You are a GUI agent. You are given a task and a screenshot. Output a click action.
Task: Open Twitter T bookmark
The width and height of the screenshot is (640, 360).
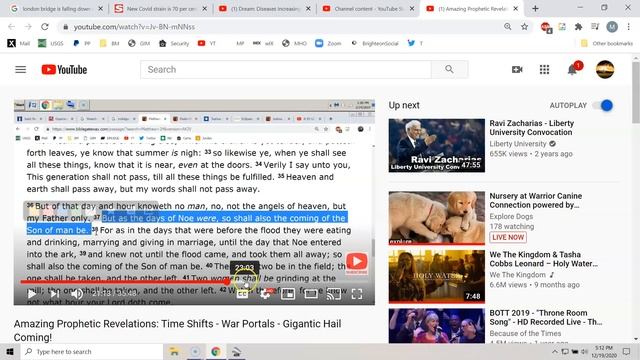pyautogui.click(x=415, y=43)
